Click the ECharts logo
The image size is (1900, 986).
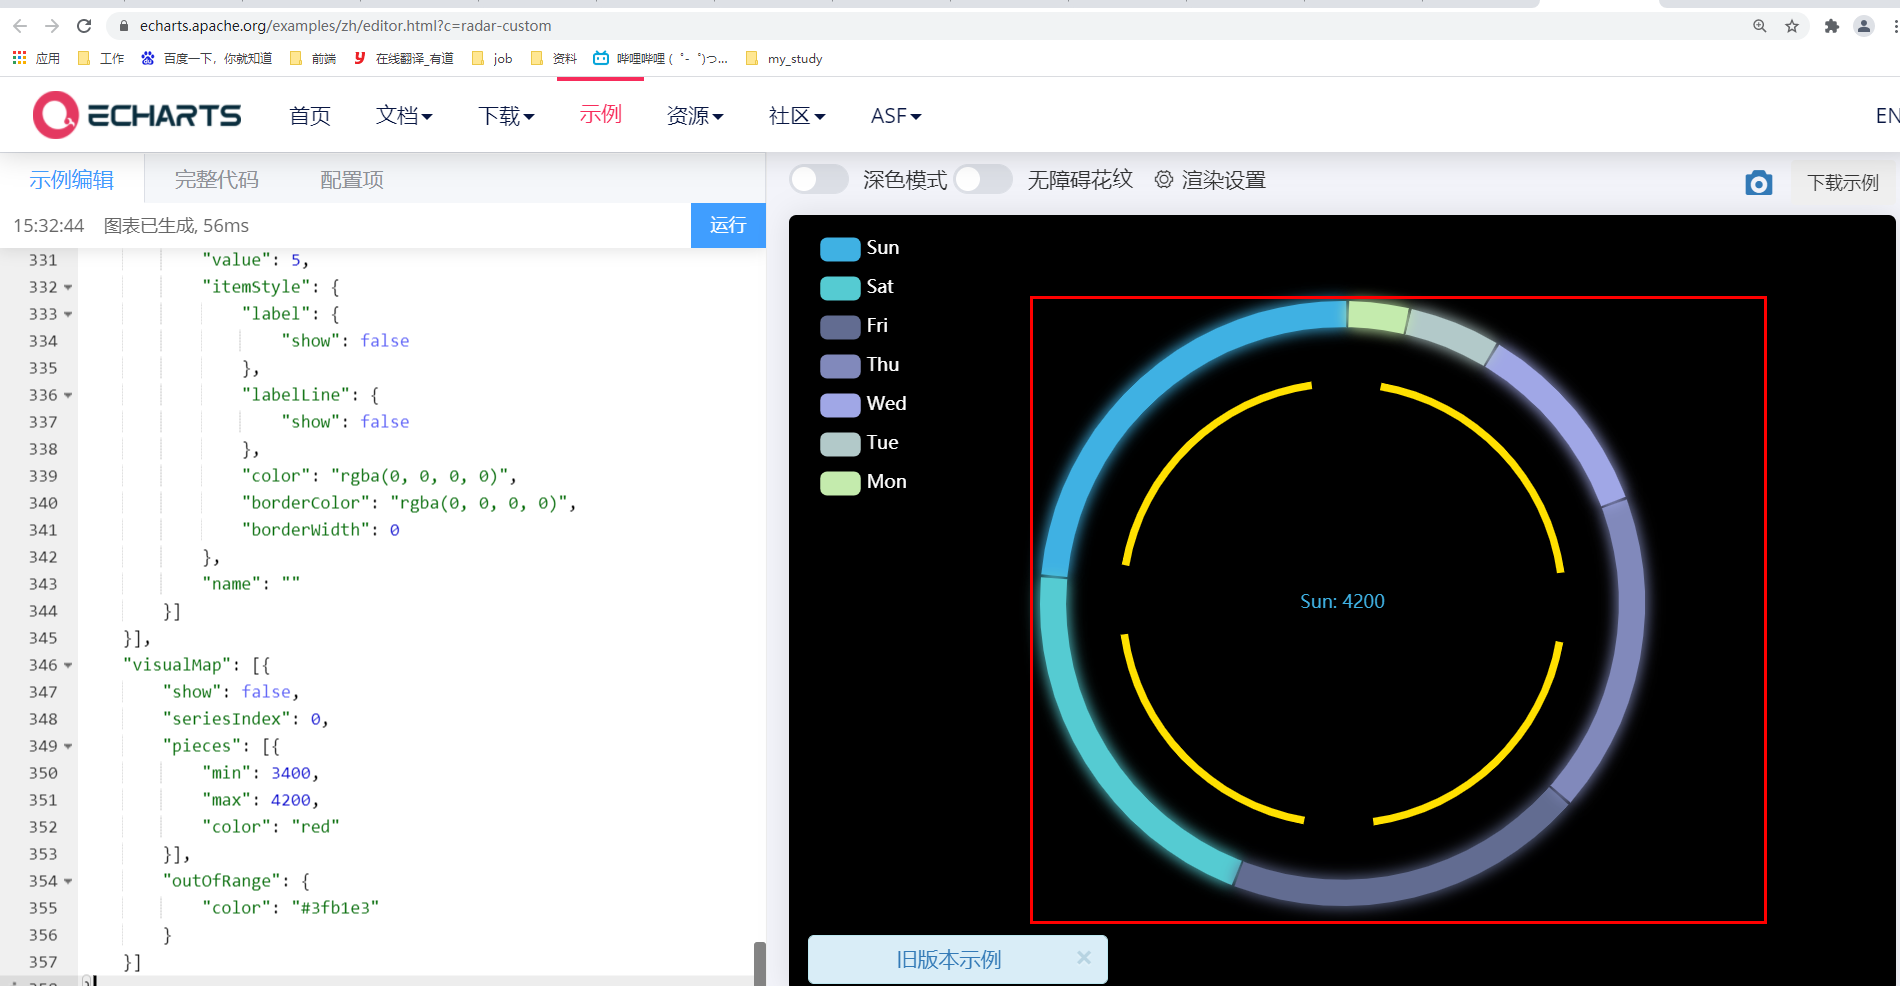click(x=137, y=115)
